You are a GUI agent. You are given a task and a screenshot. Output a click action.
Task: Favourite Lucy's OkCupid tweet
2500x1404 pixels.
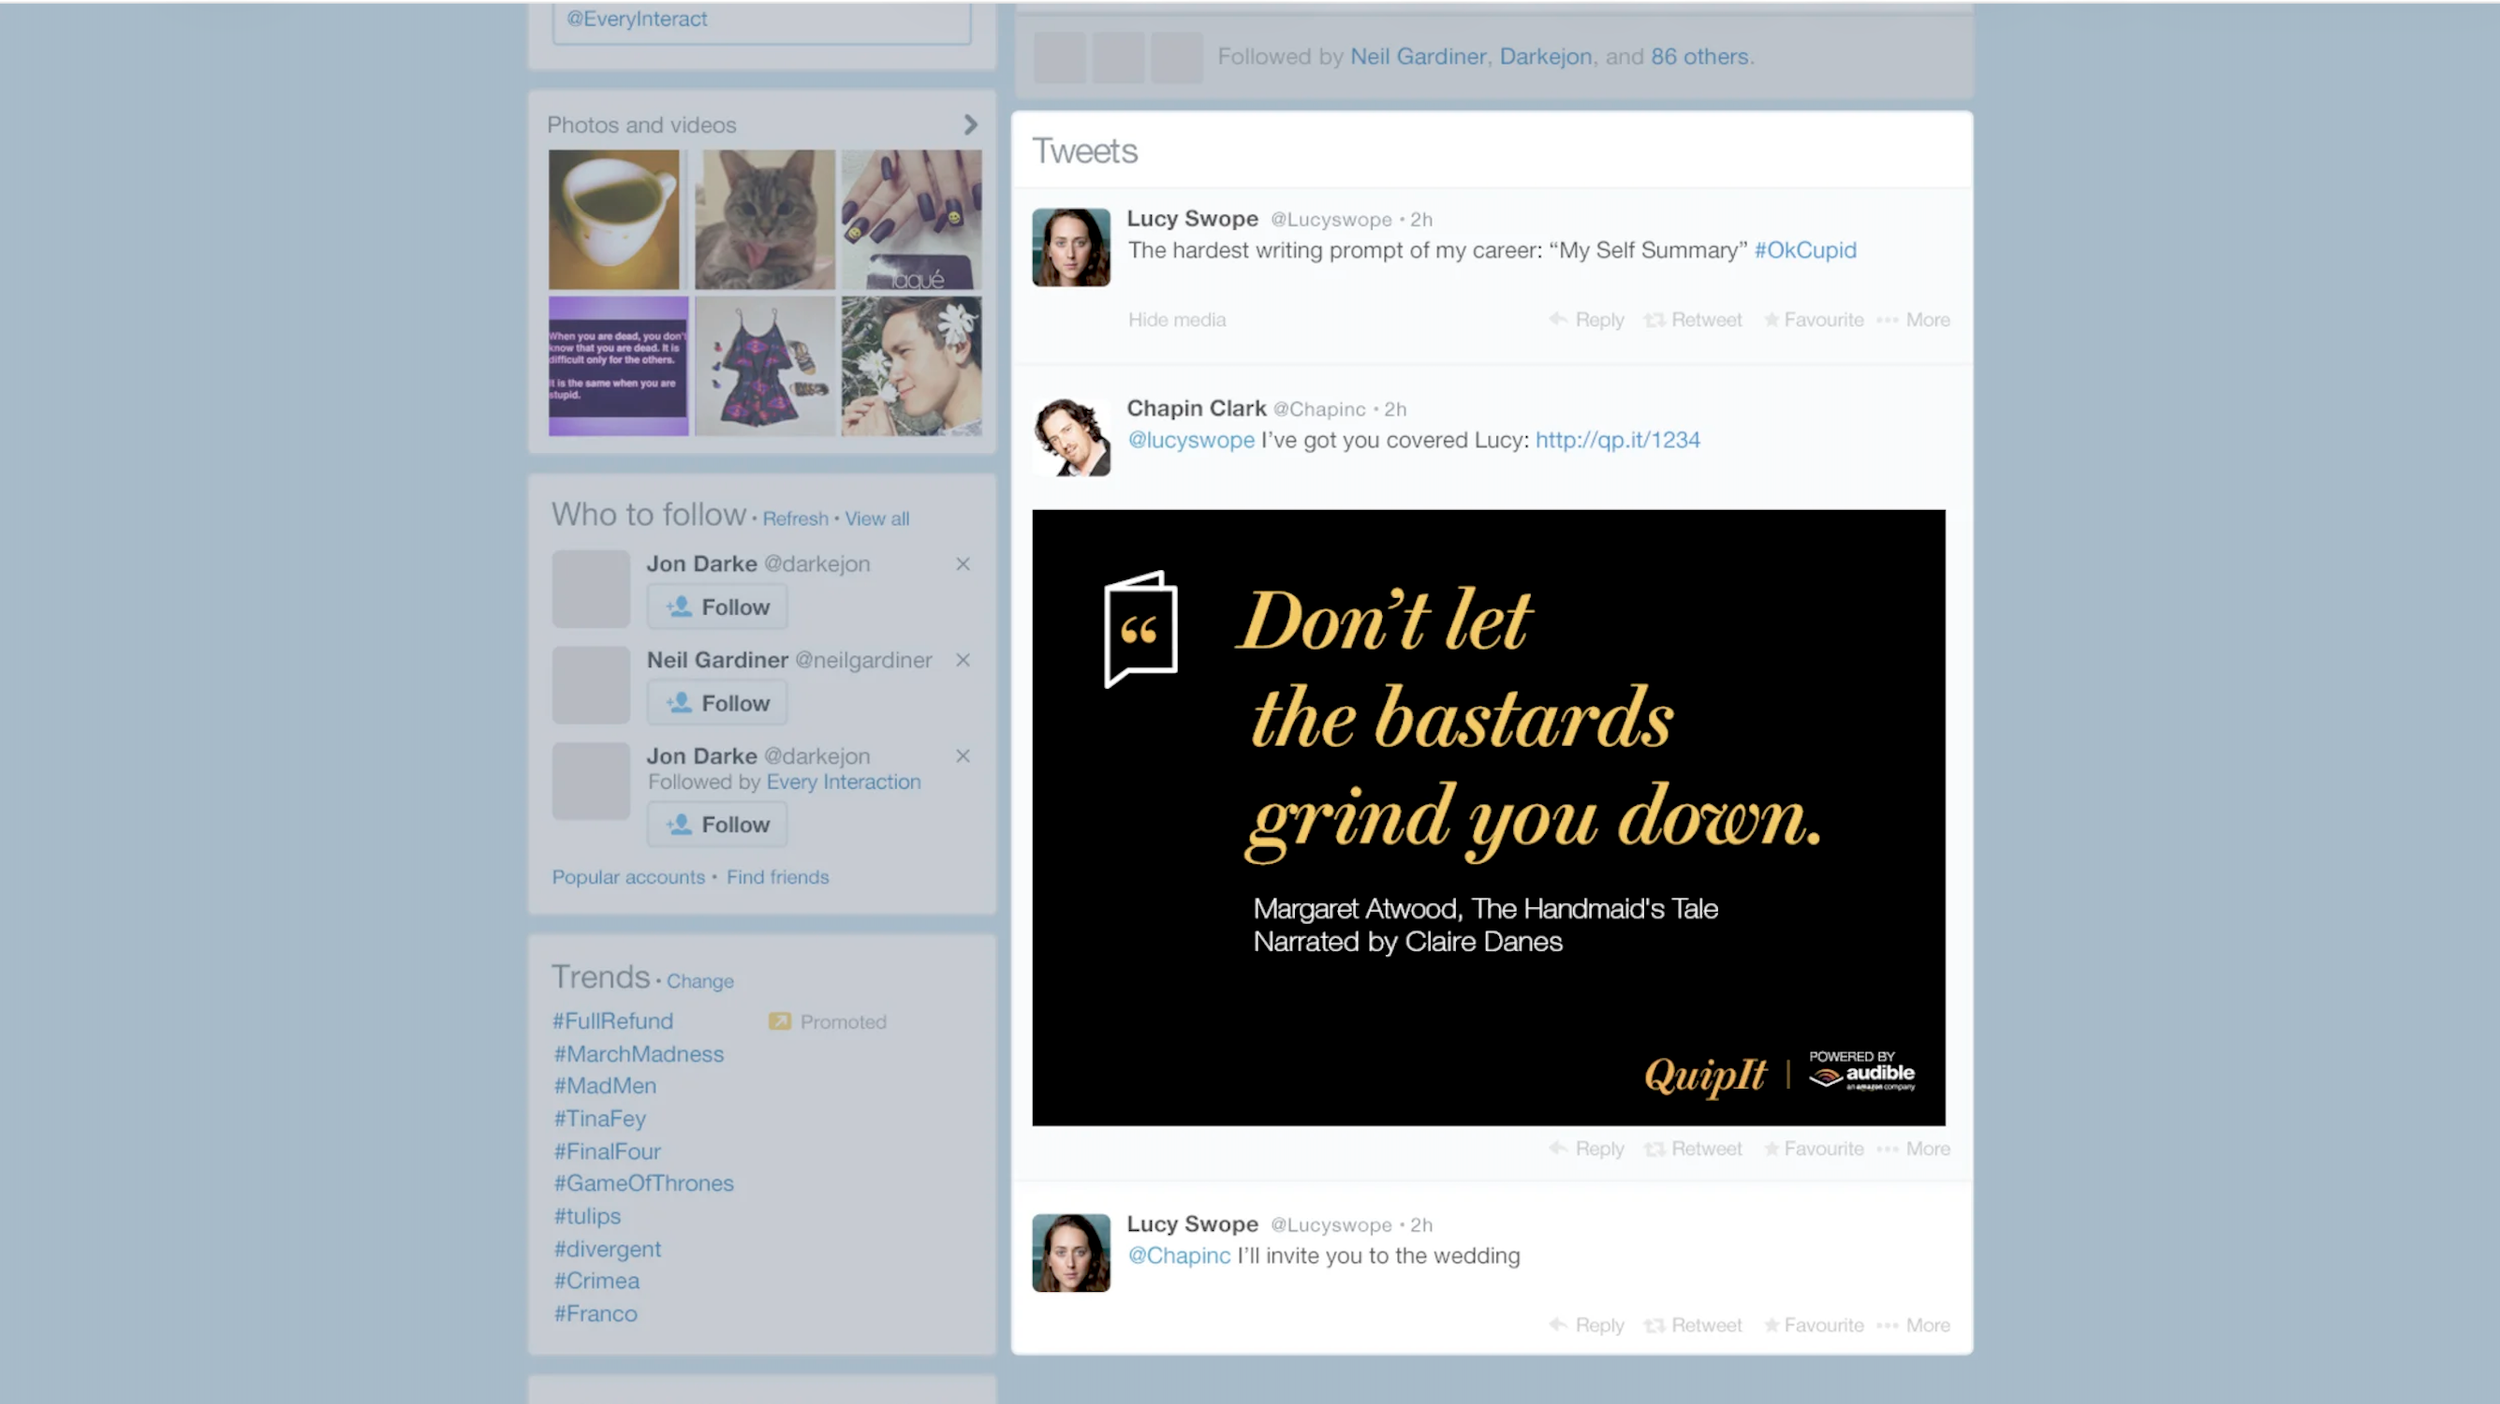pyautogui.click(x=1814, y=320)
